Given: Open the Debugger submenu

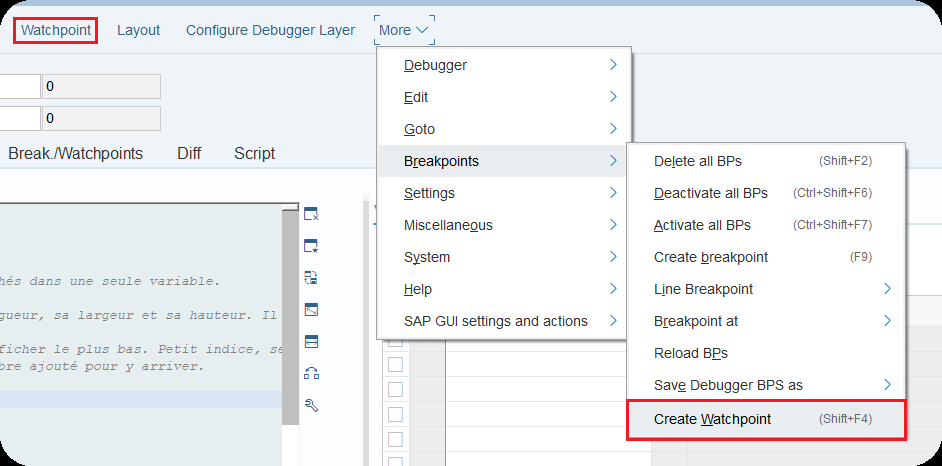Looking at the screenshot, I should pyautogui.click(x=503, y=65).
